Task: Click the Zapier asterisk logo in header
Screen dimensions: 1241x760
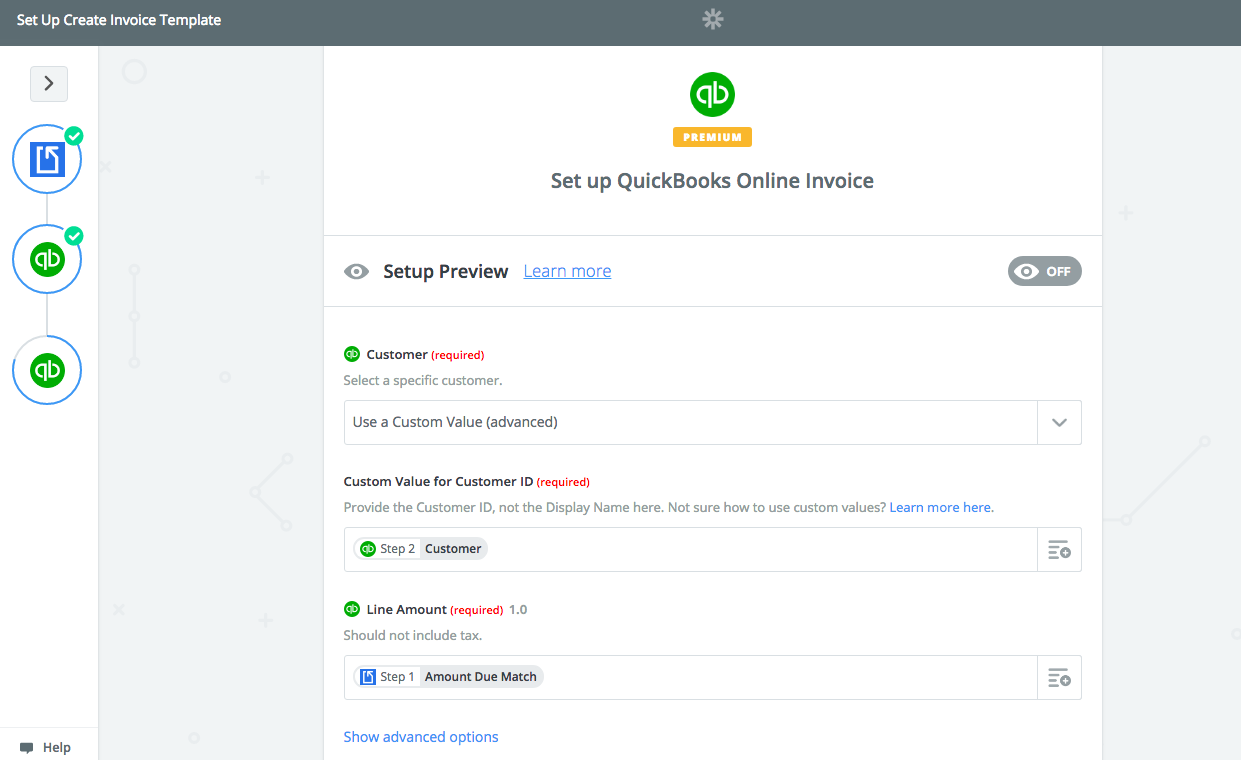Action: coord(712,19)
